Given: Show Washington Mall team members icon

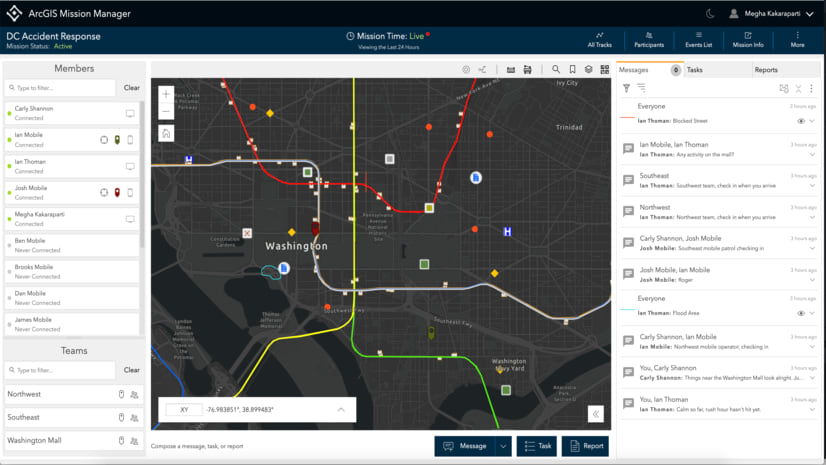Looking at the screenshot, I should click(x=134, y=441).
